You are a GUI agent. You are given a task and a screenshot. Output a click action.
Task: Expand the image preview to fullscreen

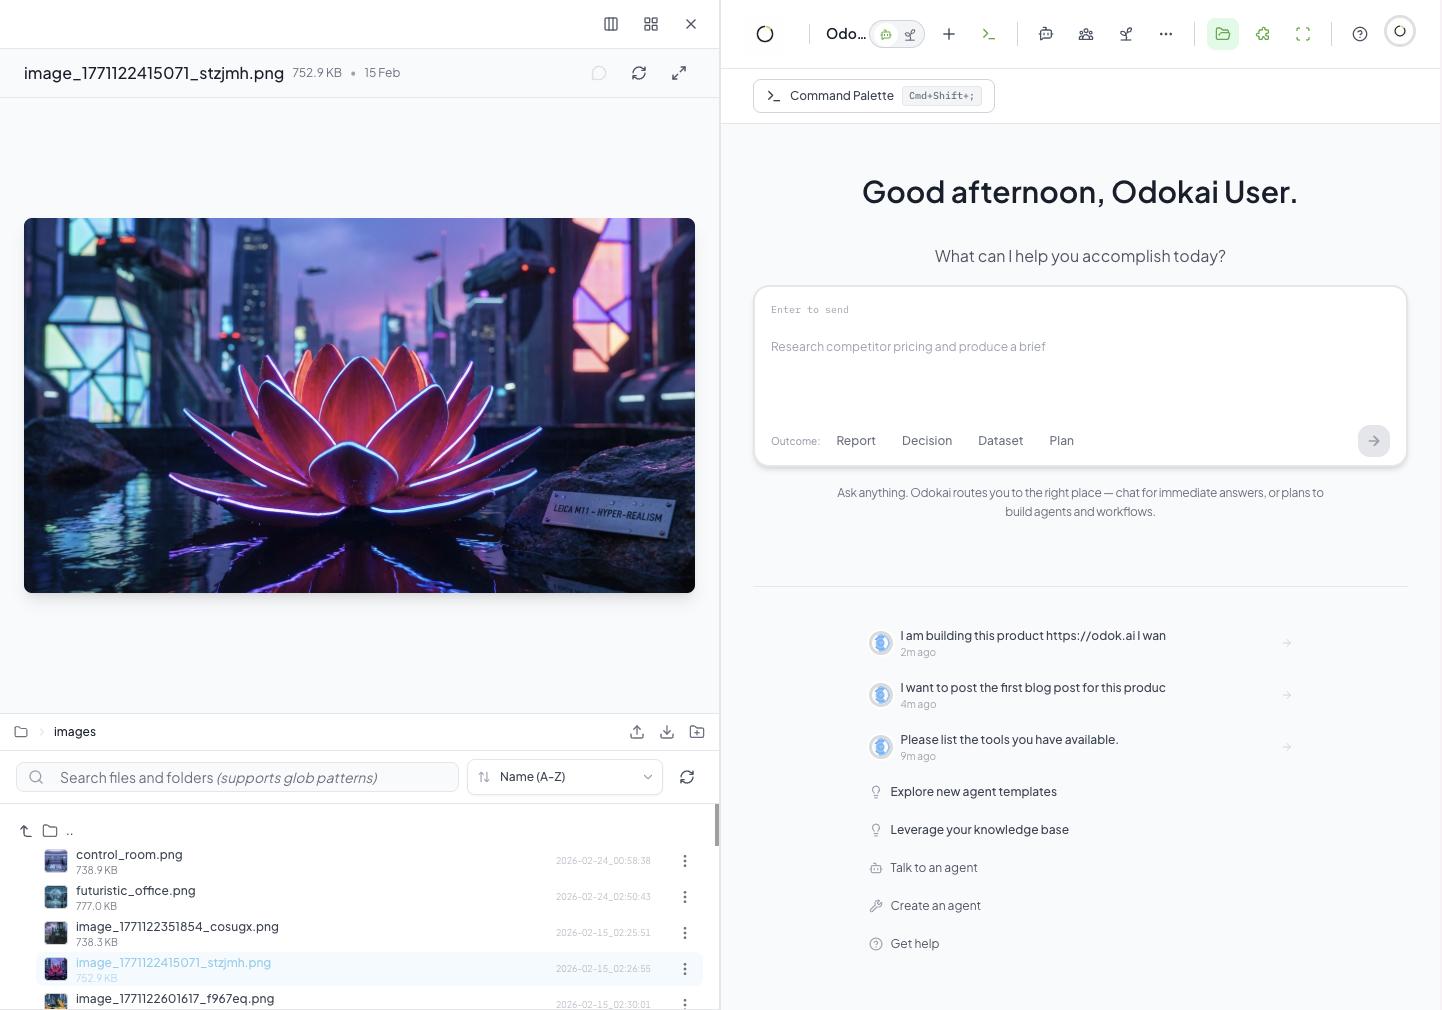[679, 73]
